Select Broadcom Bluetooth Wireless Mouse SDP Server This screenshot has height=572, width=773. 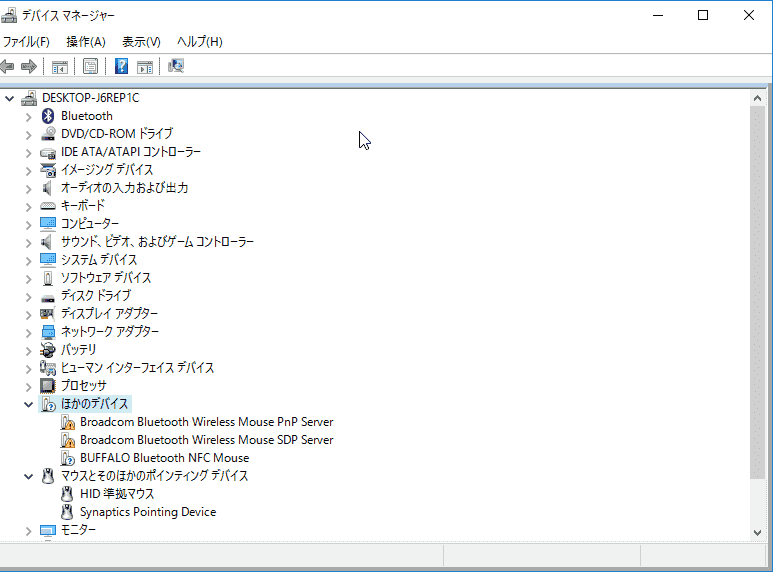(207, 440)
